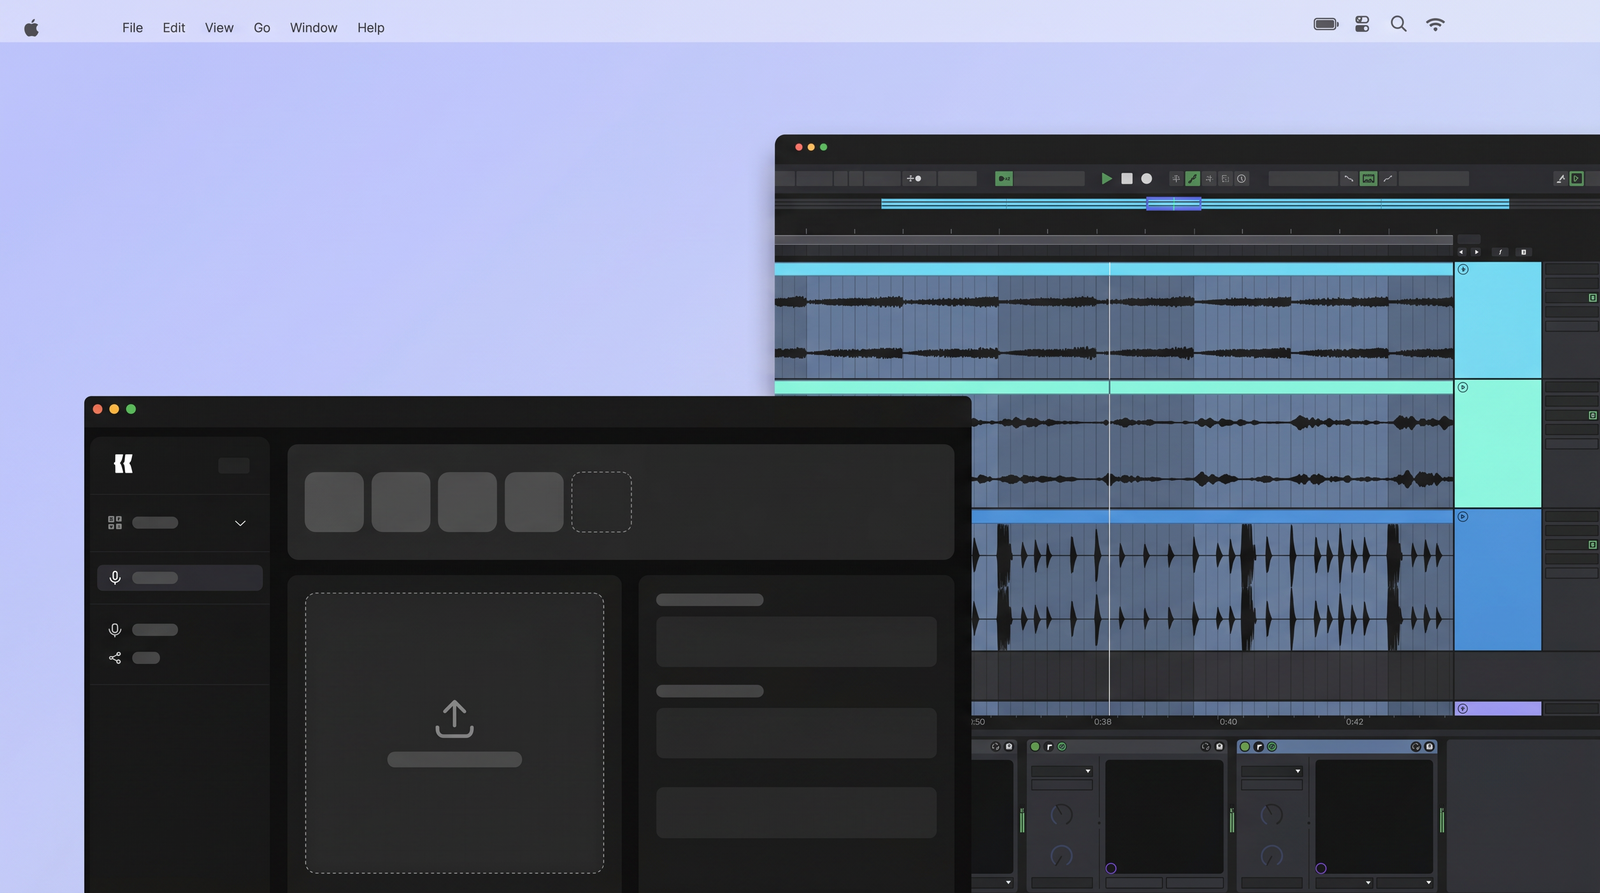Click the right arrow above track headers
The image size is (1600, 893).
coord(1476,252)
